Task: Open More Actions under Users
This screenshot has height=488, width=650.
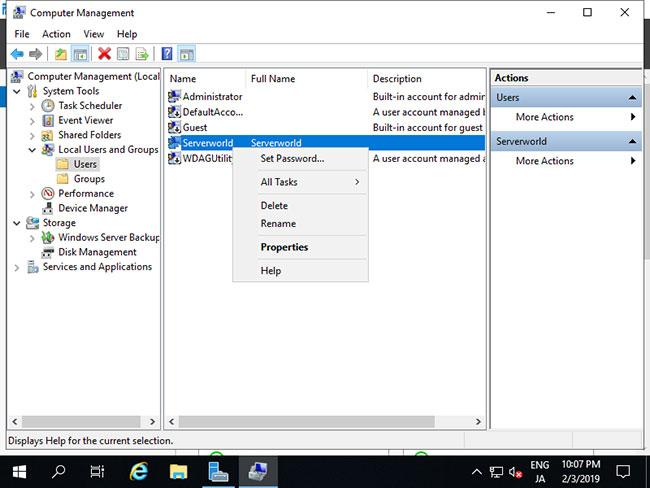Action: pyautogui.click(x=567, y=117)
